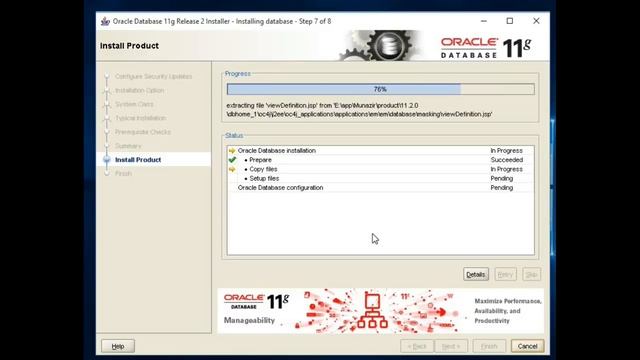Screen dimensions: 640x360
Task: Click the Pending status of Oracle Database configuration
Action: [502, 188]
